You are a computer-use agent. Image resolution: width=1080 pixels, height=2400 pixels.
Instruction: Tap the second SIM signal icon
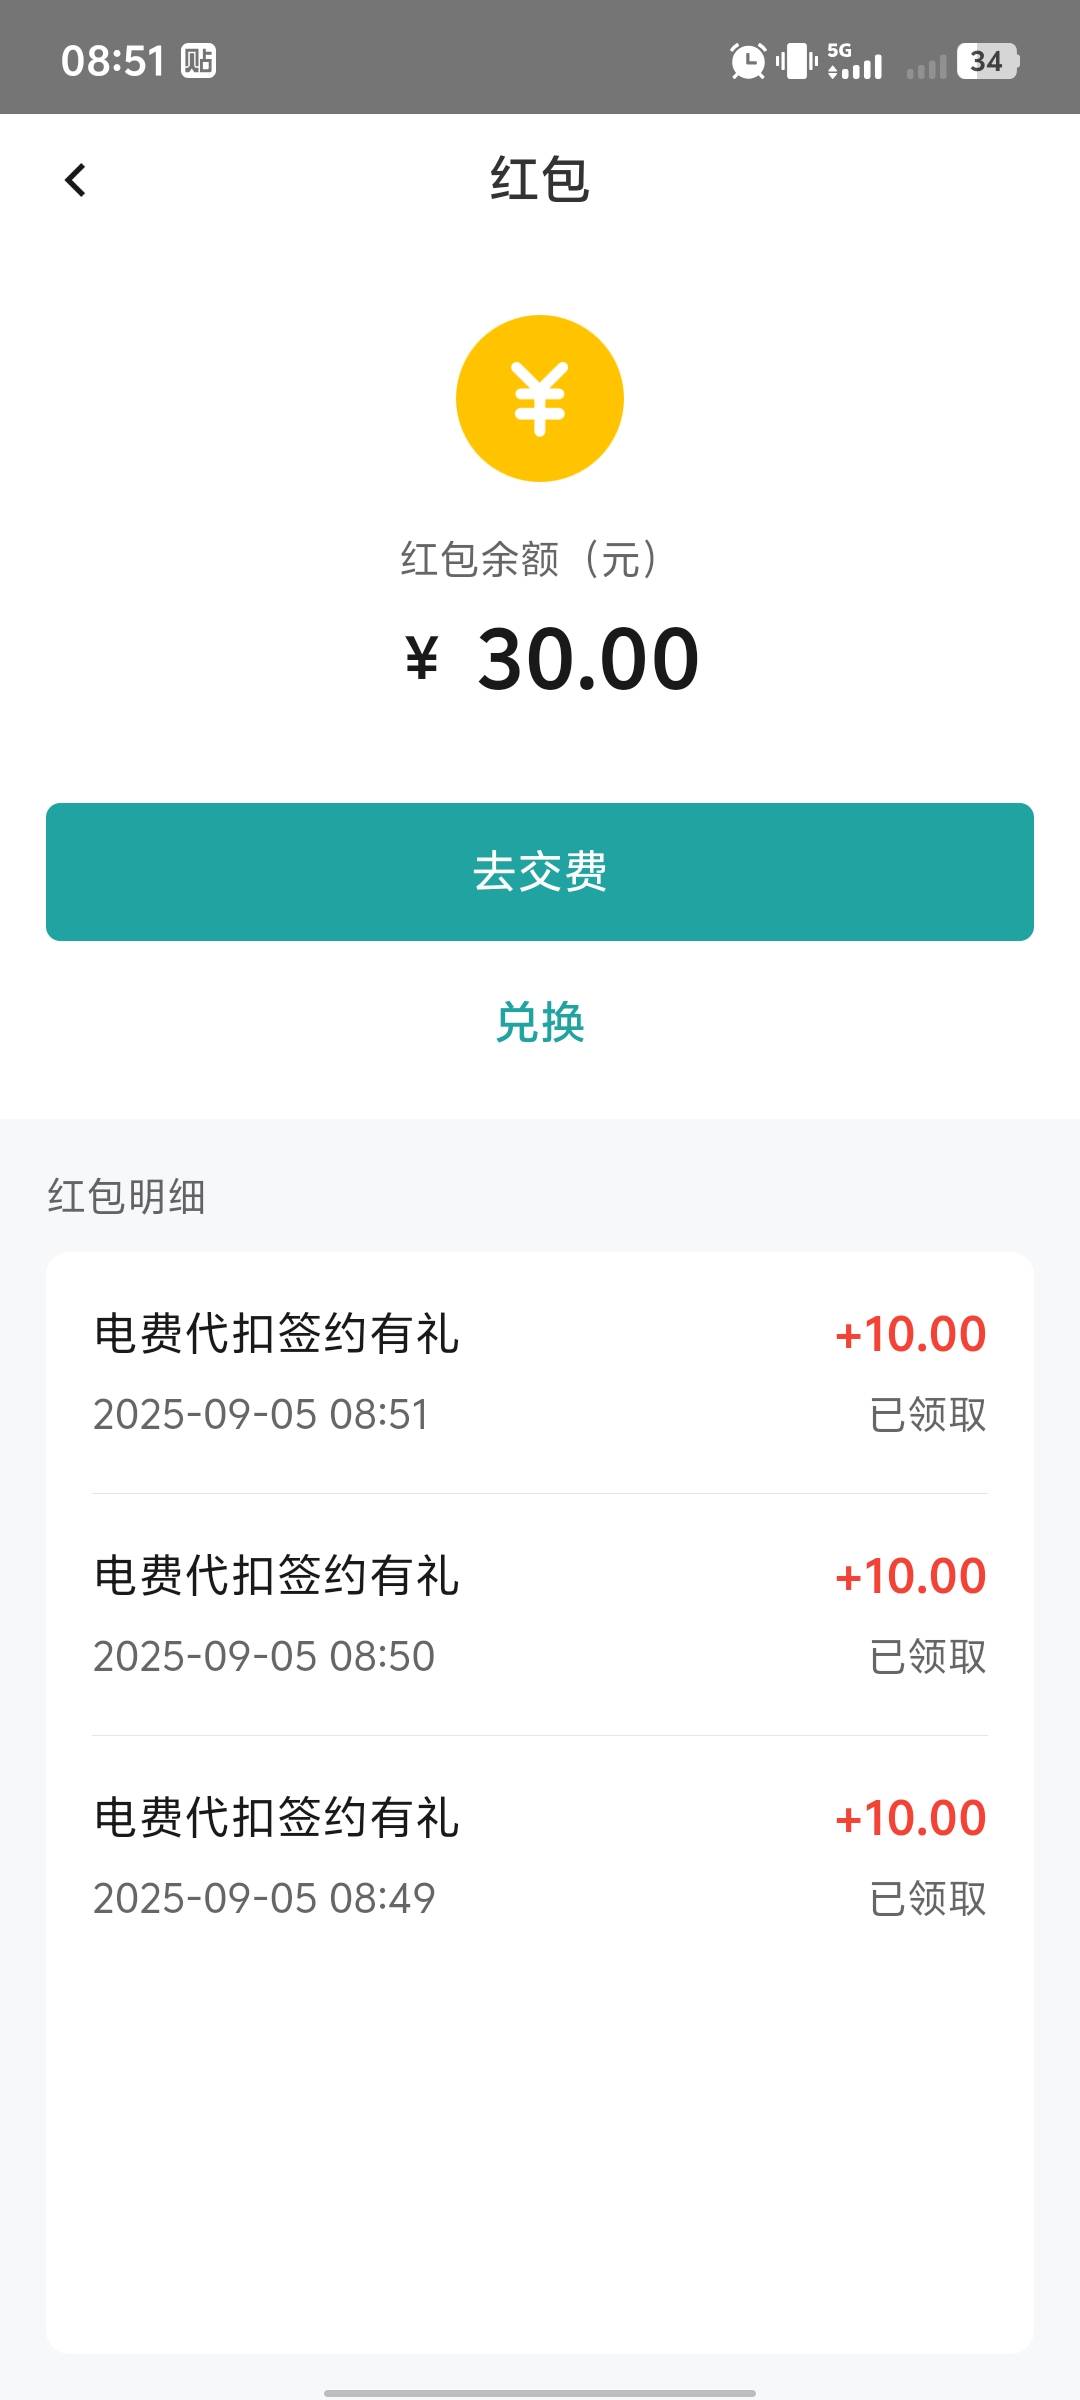926,66
